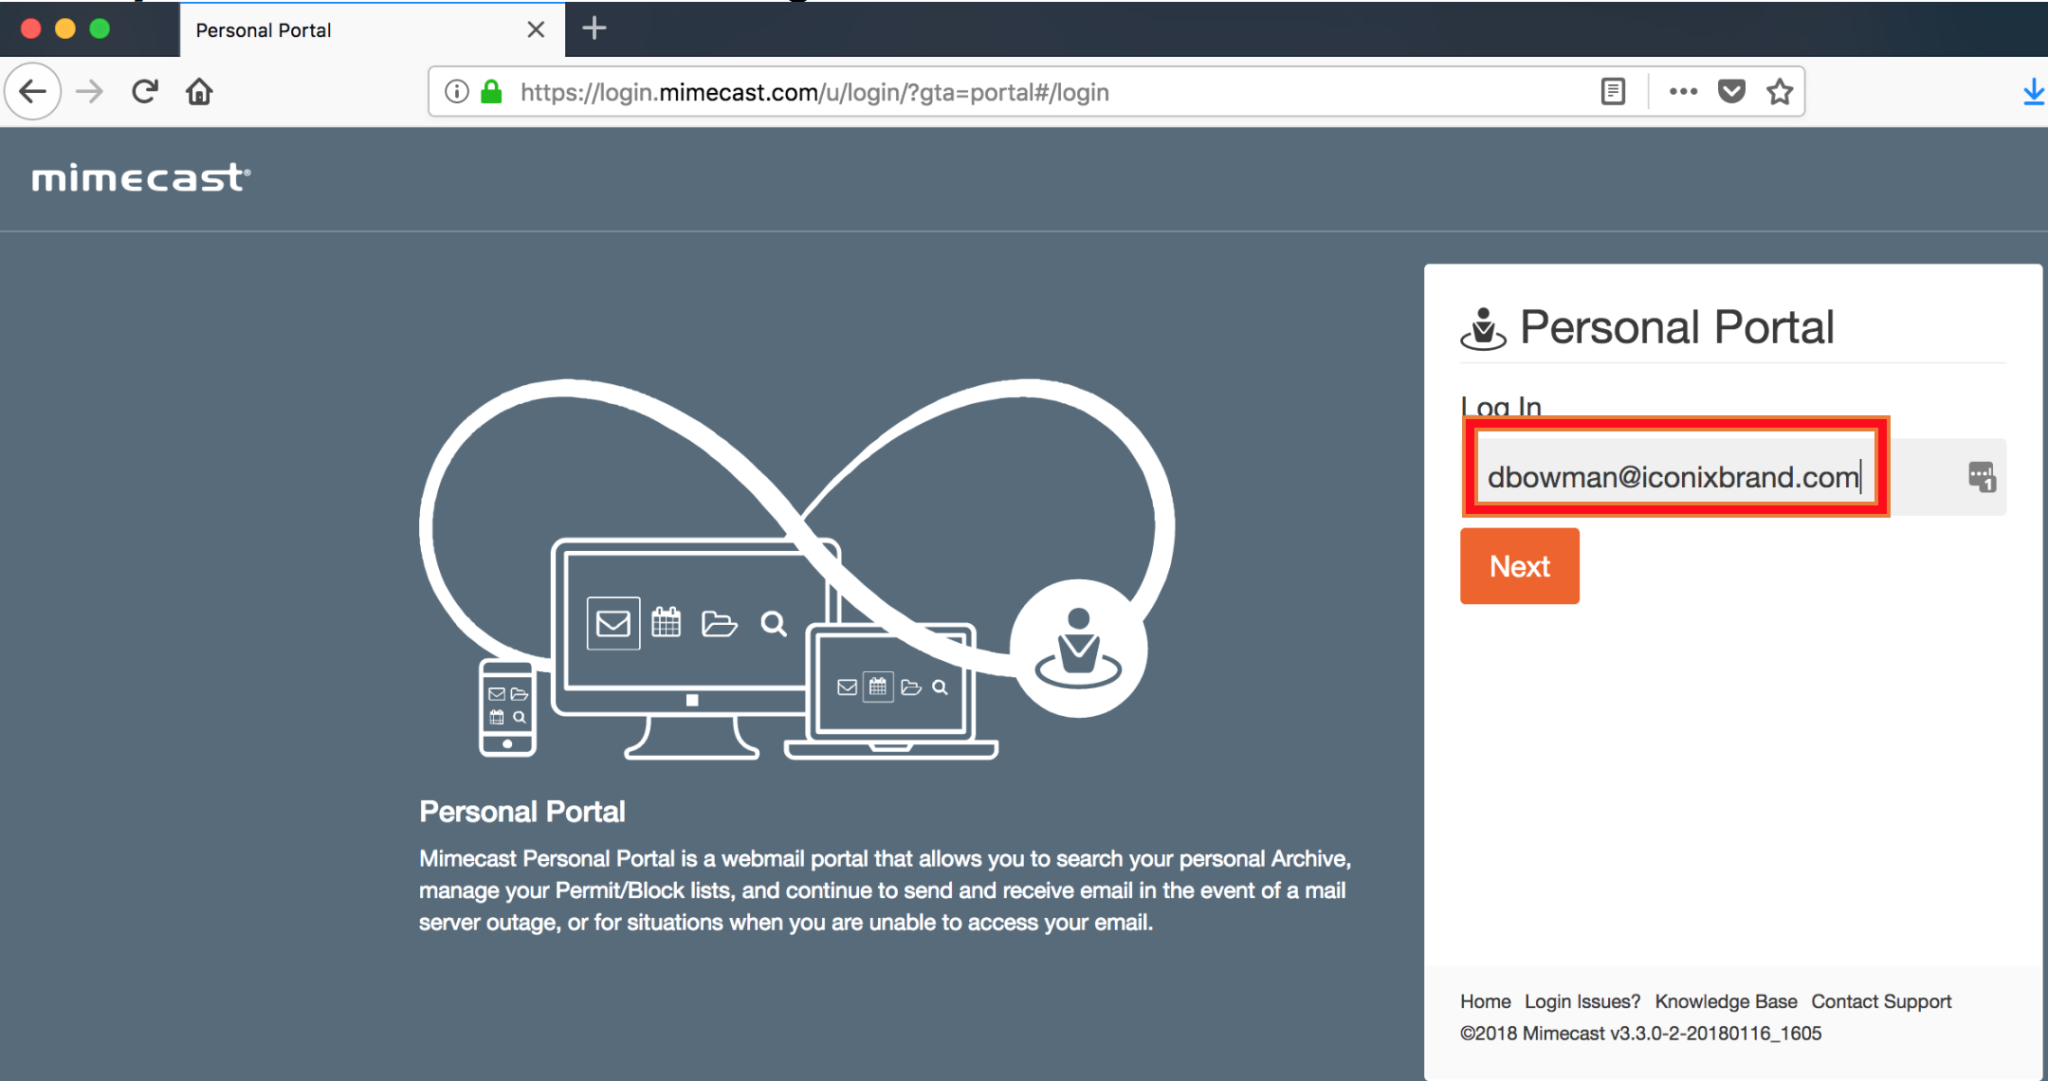Click the green padlock security icon
2048x1081 pixels.
pyautogui.click(x=491, y=92)
